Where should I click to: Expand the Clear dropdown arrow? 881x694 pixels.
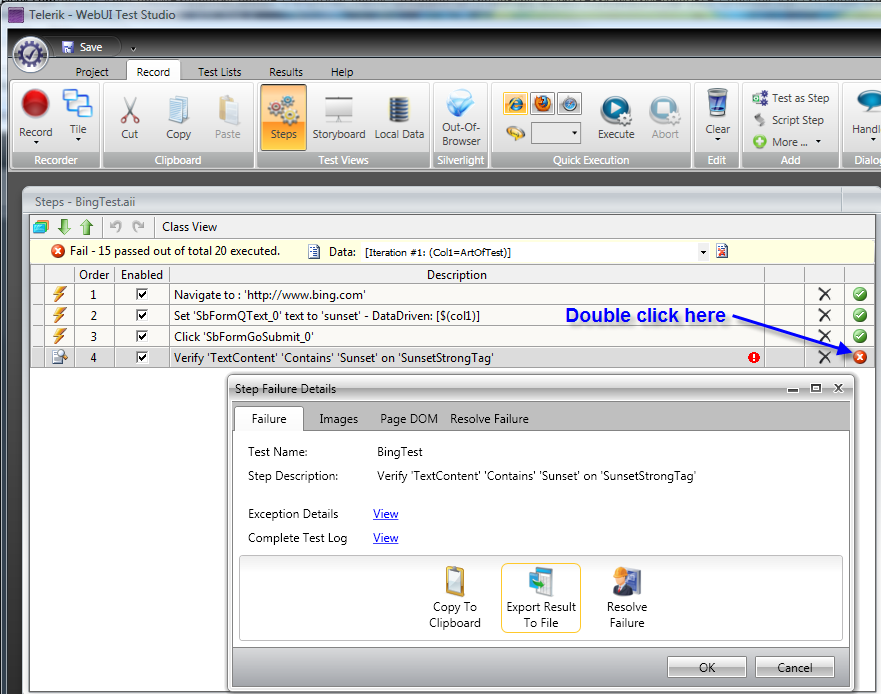click(717, 139)
